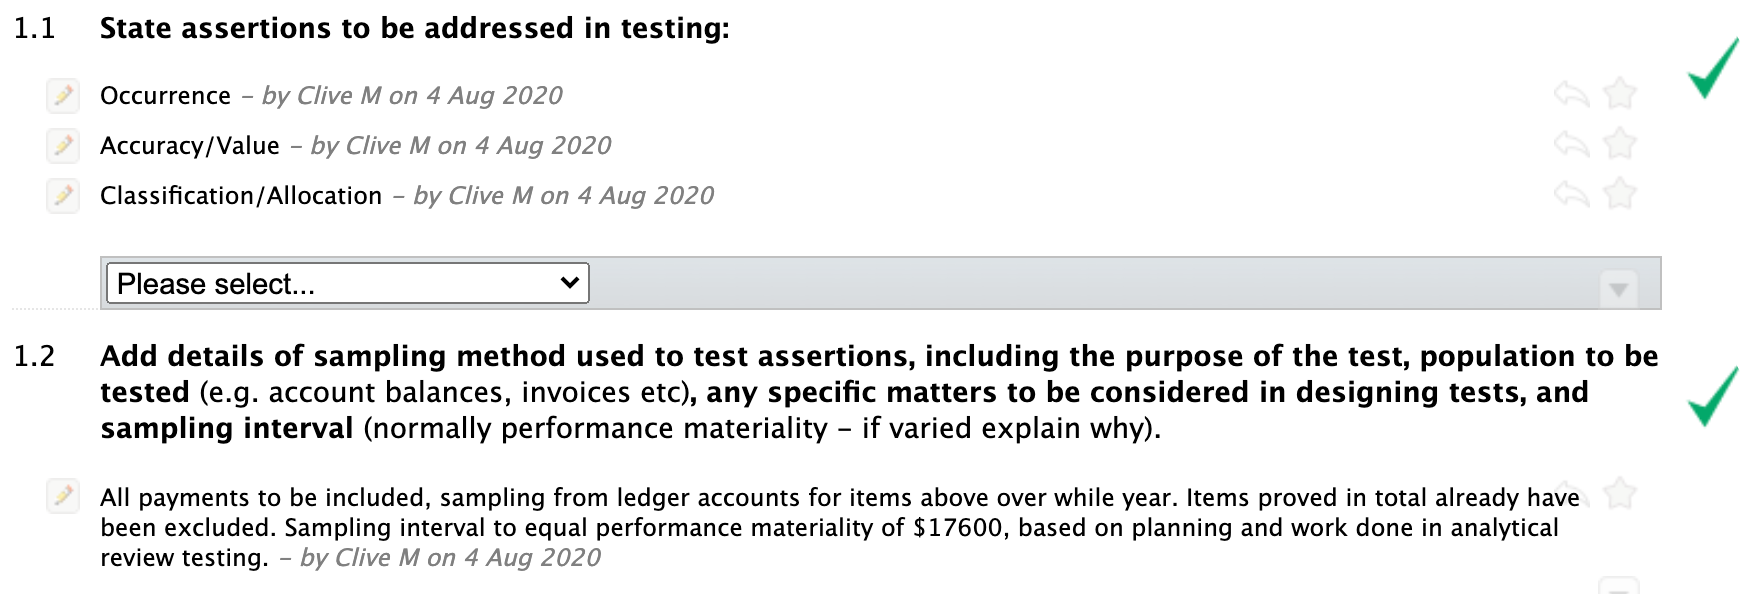Screen dimensions: 1758x594
Task: Open the Please select dropdown
Action: pyautogui.click(x=345, y=283)
